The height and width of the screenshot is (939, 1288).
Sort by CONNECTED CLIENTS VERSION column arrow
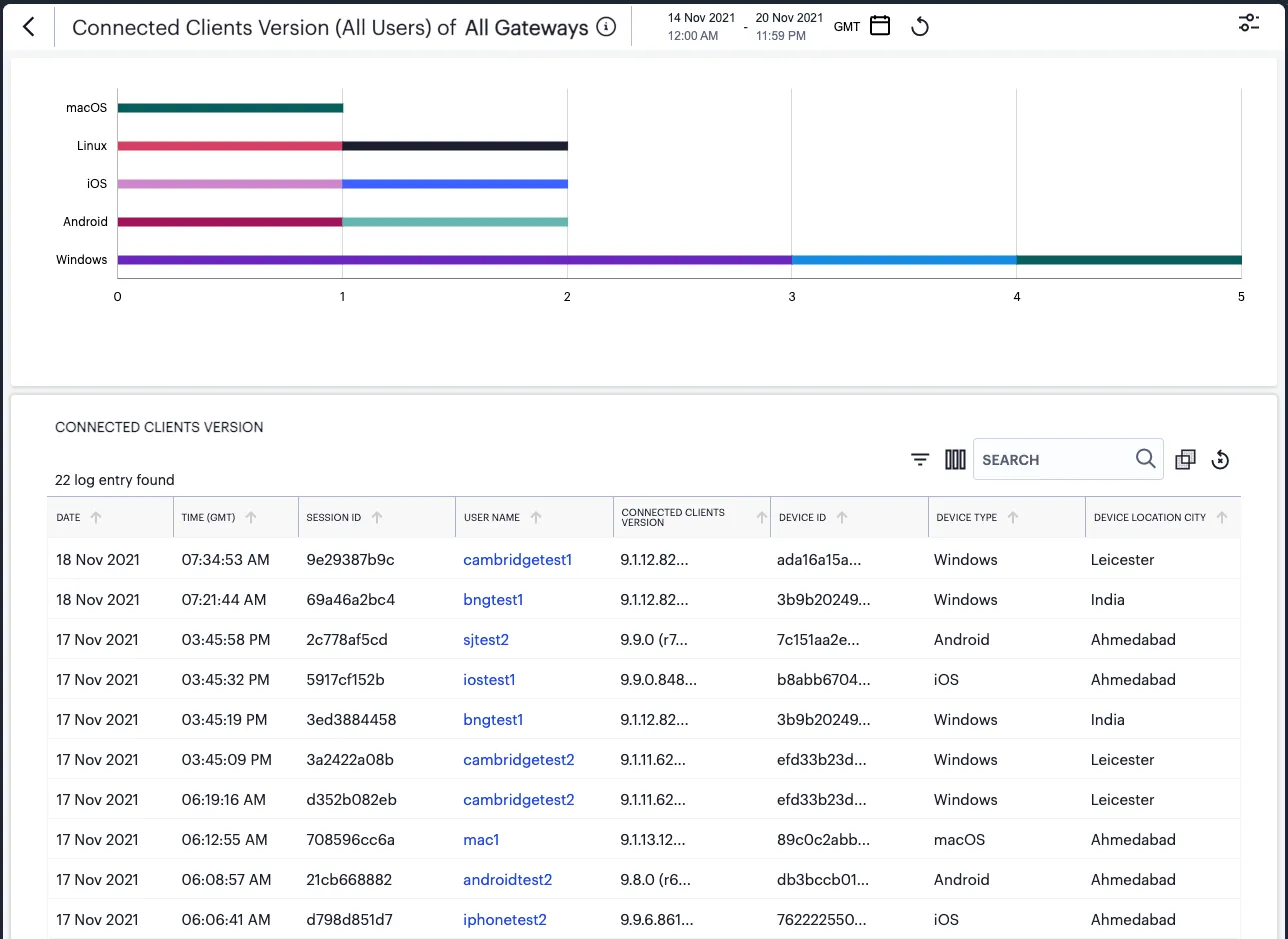click(x=762, y=517)
